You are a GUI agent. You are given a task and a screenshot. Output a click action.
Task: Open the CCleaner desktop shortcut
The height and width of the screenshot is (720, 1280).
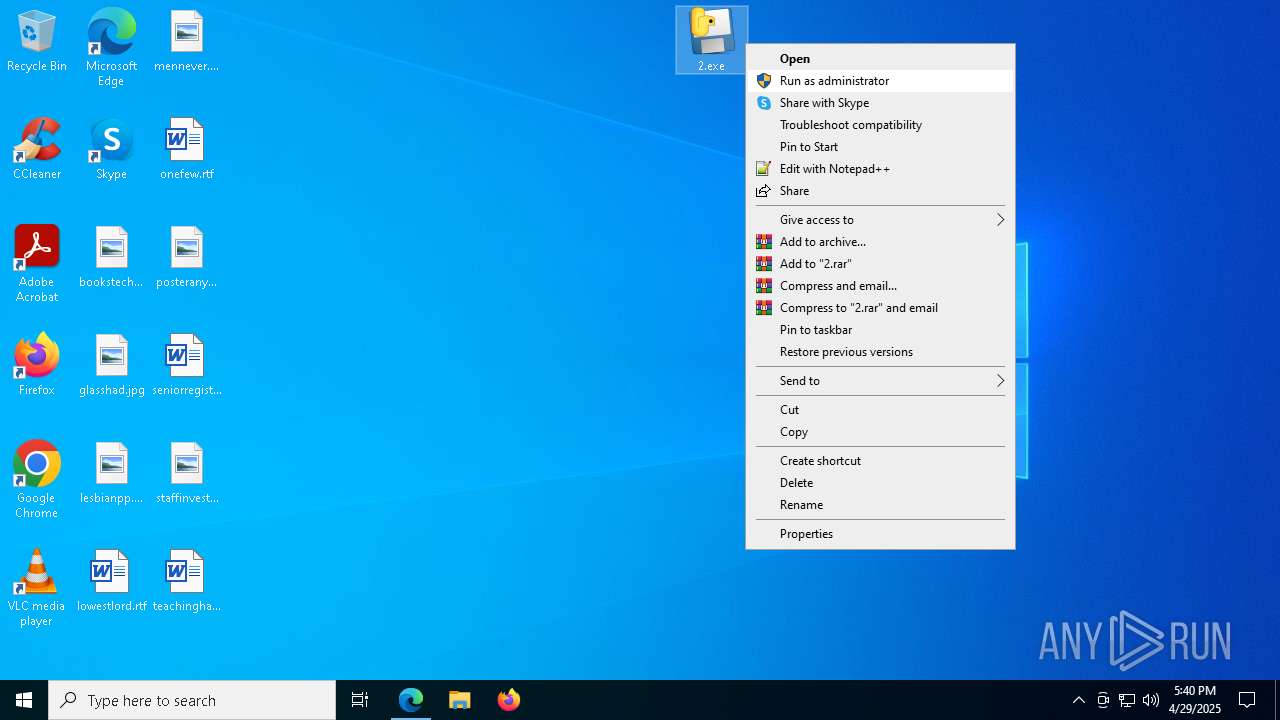click(x=37, y=150)
